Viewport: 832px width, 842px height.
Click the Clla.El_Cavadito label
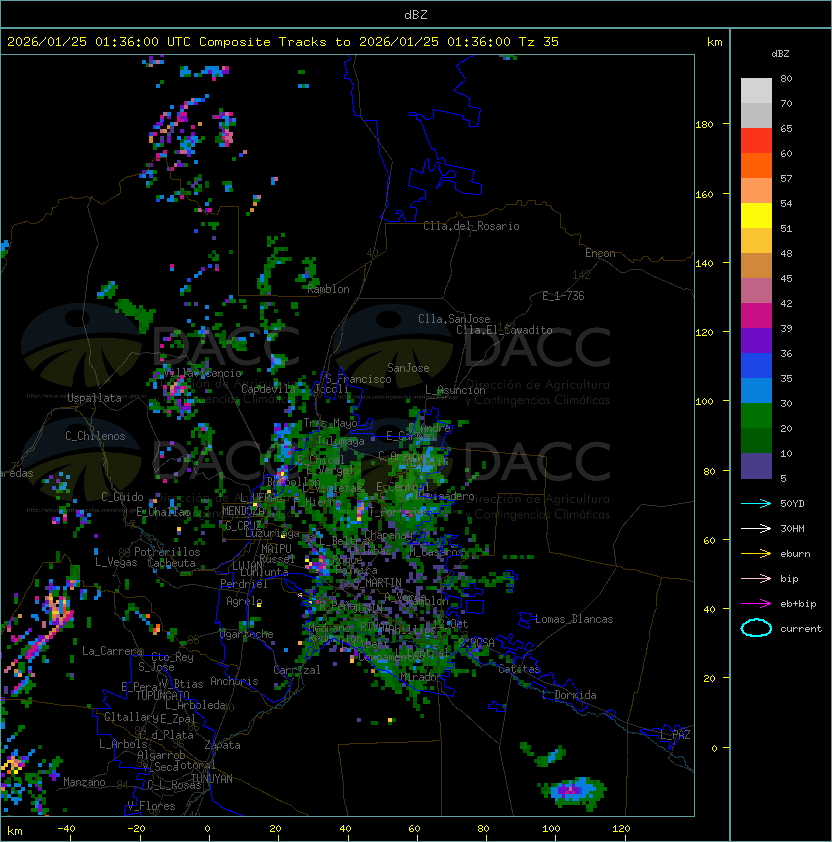504,330
